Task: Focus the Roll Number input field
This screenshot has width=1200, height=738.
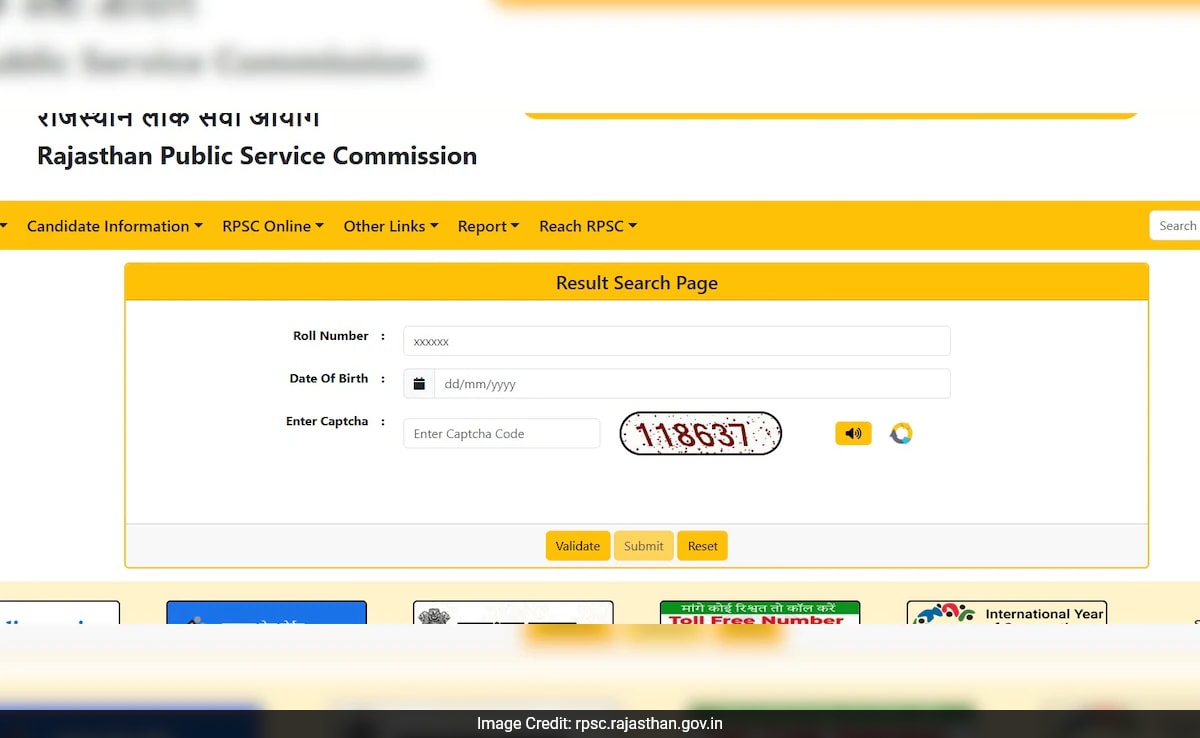Action: tap(676, 341)
